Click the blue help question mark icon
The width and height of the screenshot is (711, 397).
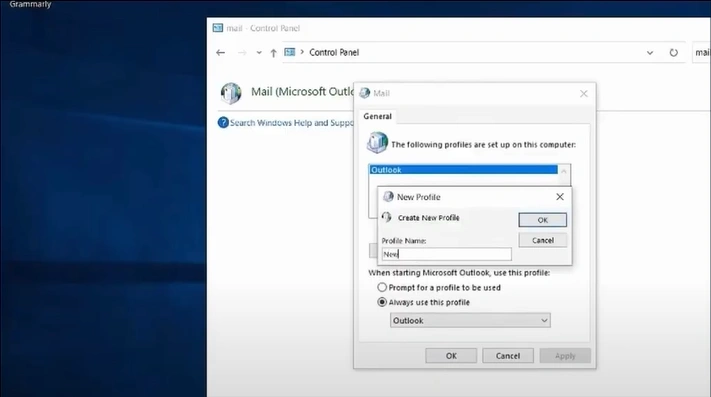point(223,122)
